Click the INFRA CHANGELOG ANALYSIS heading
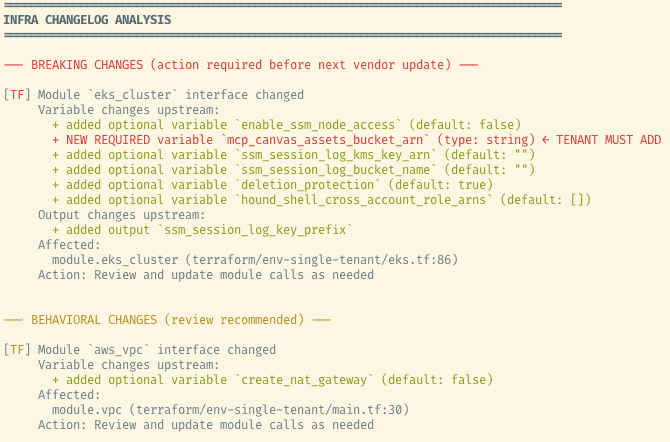 click(x=87, y=20)
